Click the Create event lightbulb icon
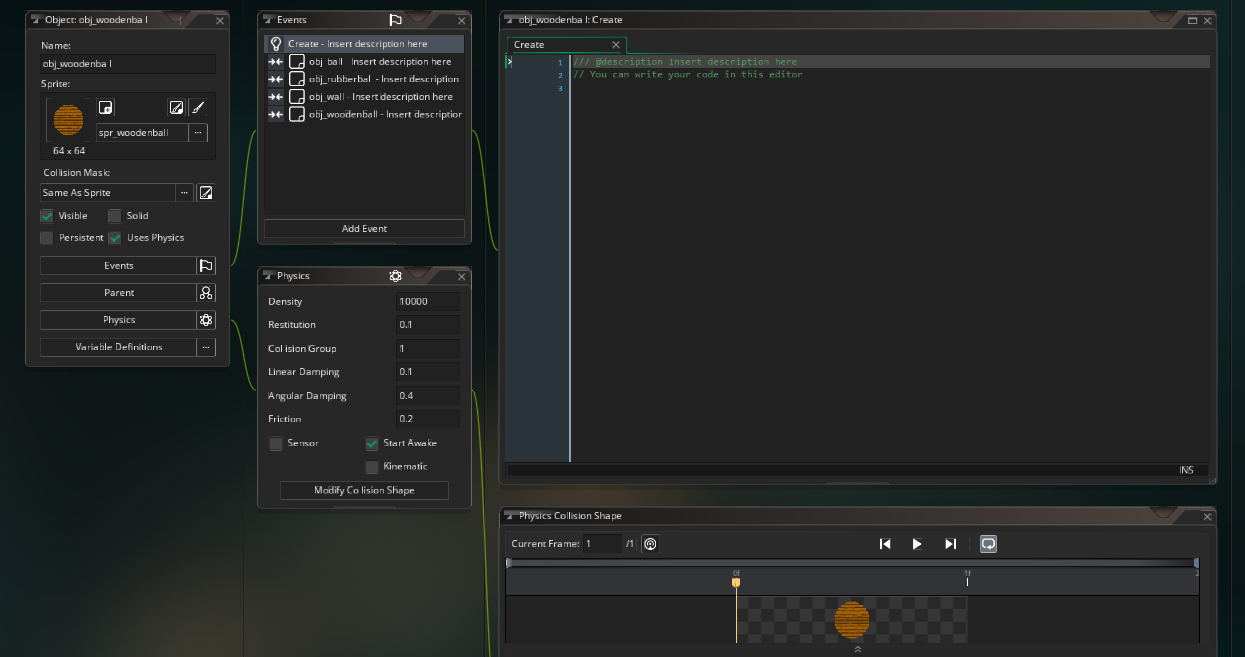The height and width of the screenshot is (657, 1245). [276, 44]
